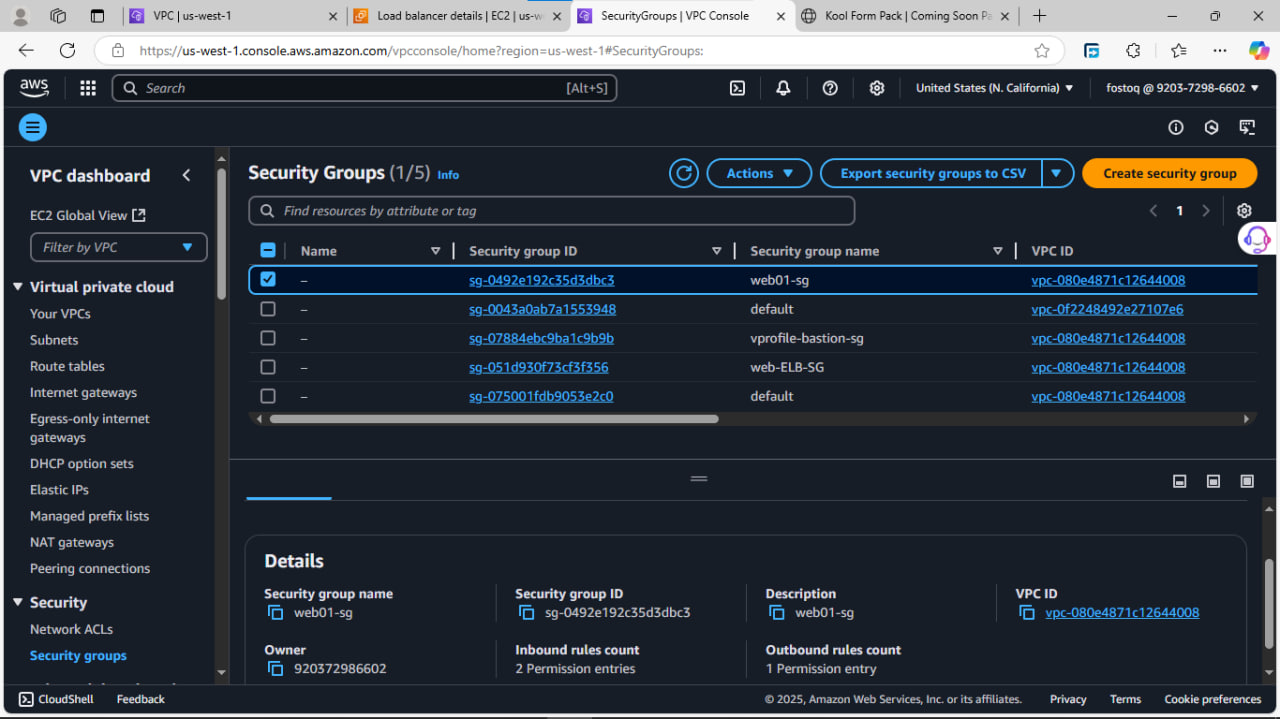Image resolution: width=1280 pixels, height=719 pixels.
Task: Minimize the details split panel
Action: [x=1180, y=481]
